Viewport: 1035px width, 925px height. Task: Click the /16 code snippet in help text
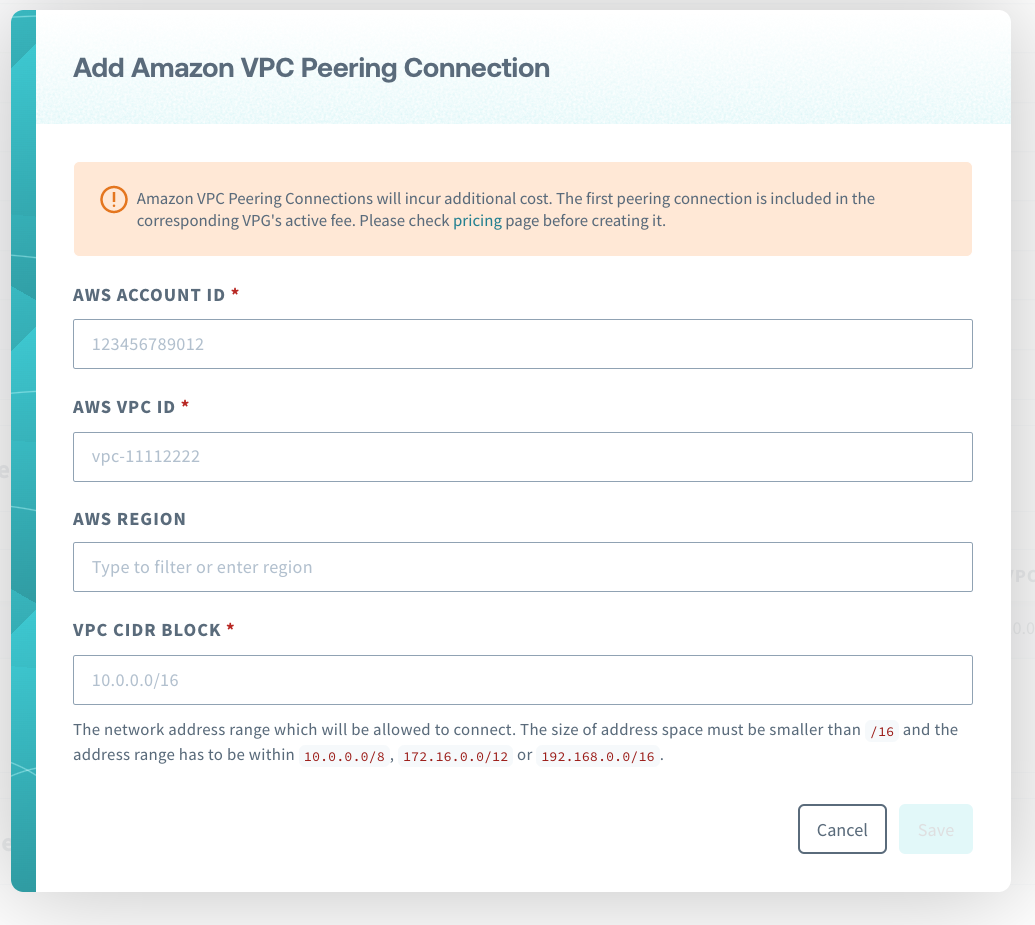[x=881, y=731]
